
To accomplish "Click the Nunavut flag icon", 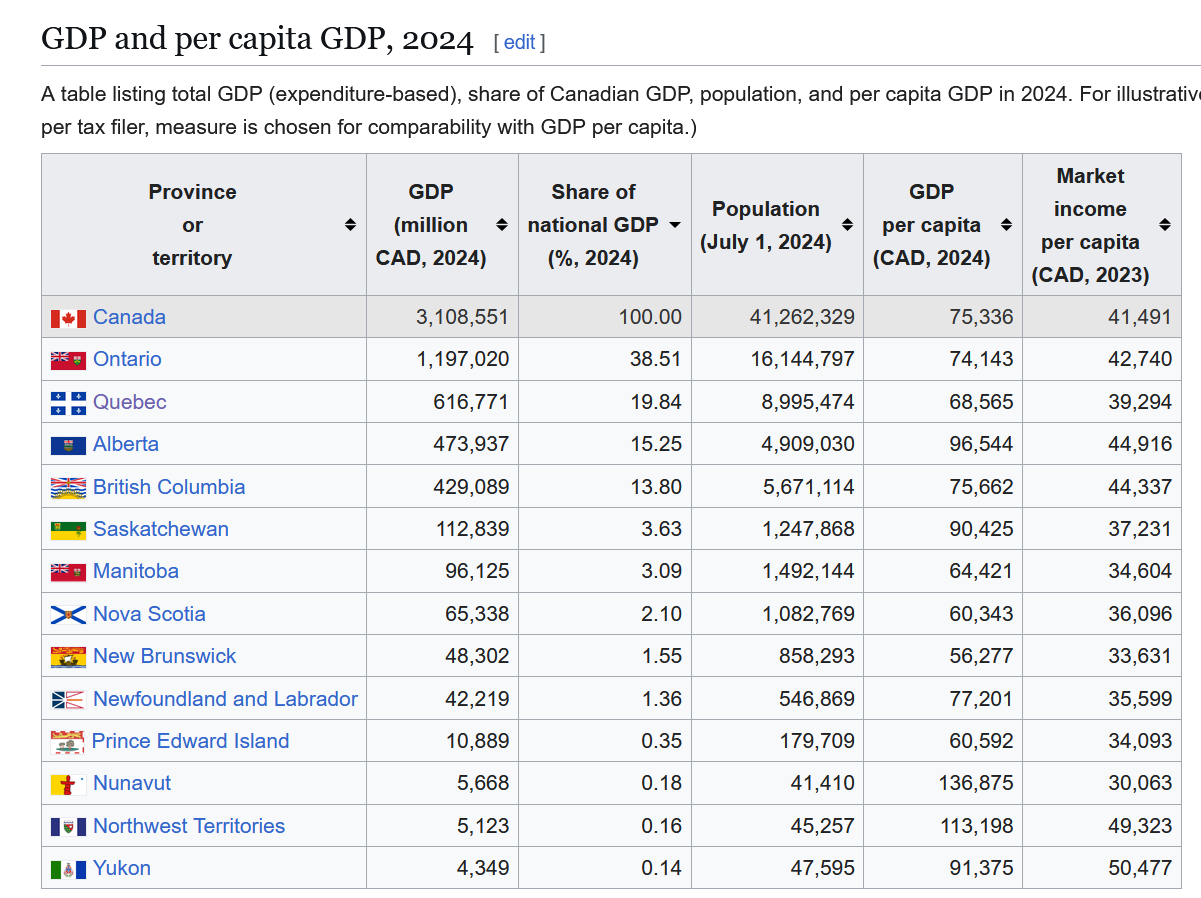I will click(68, 784).
